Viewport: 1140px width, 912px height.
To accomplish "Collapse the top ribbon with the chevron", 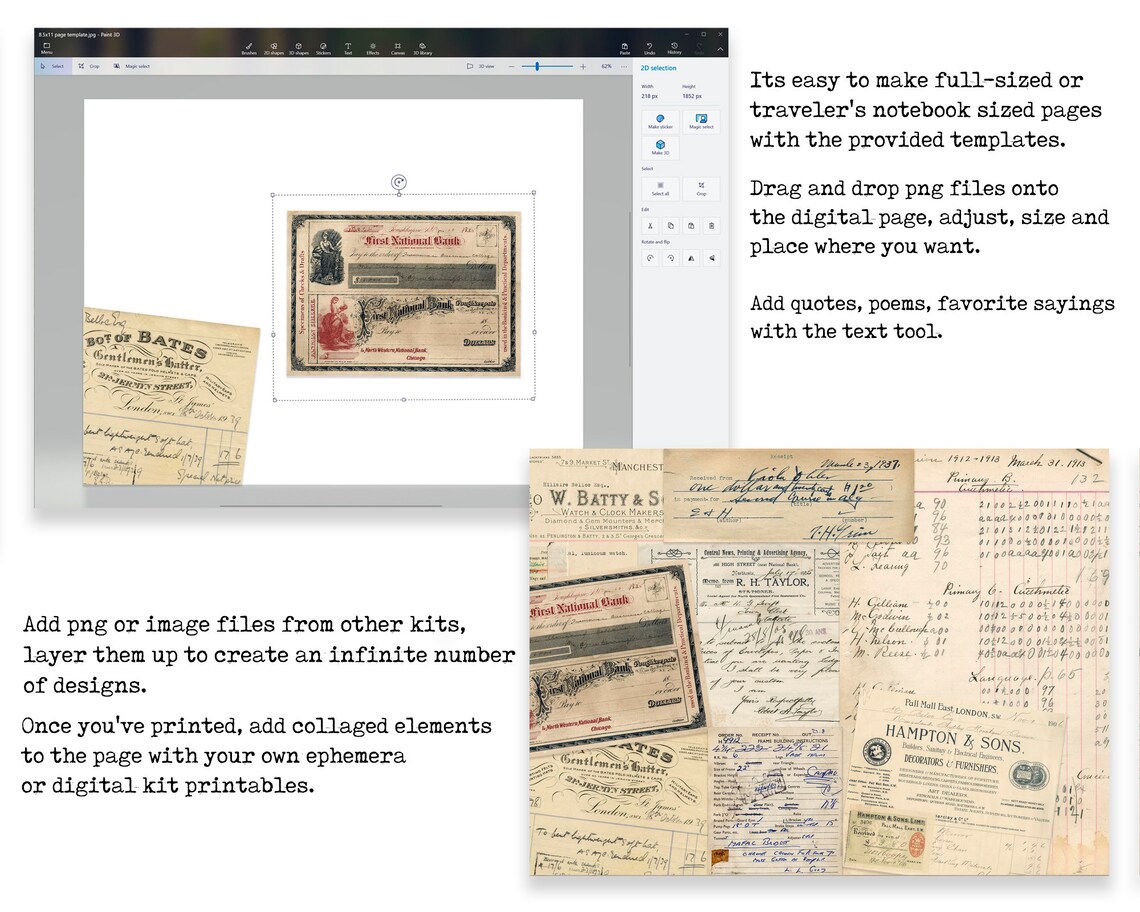I will click(x=720, y=49).
